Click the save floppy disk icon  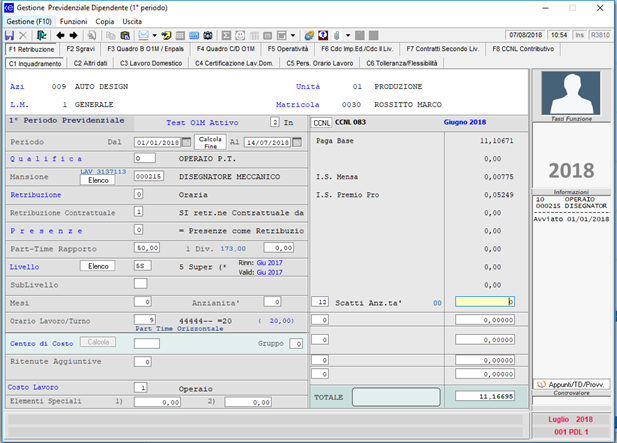click(9, 35)
